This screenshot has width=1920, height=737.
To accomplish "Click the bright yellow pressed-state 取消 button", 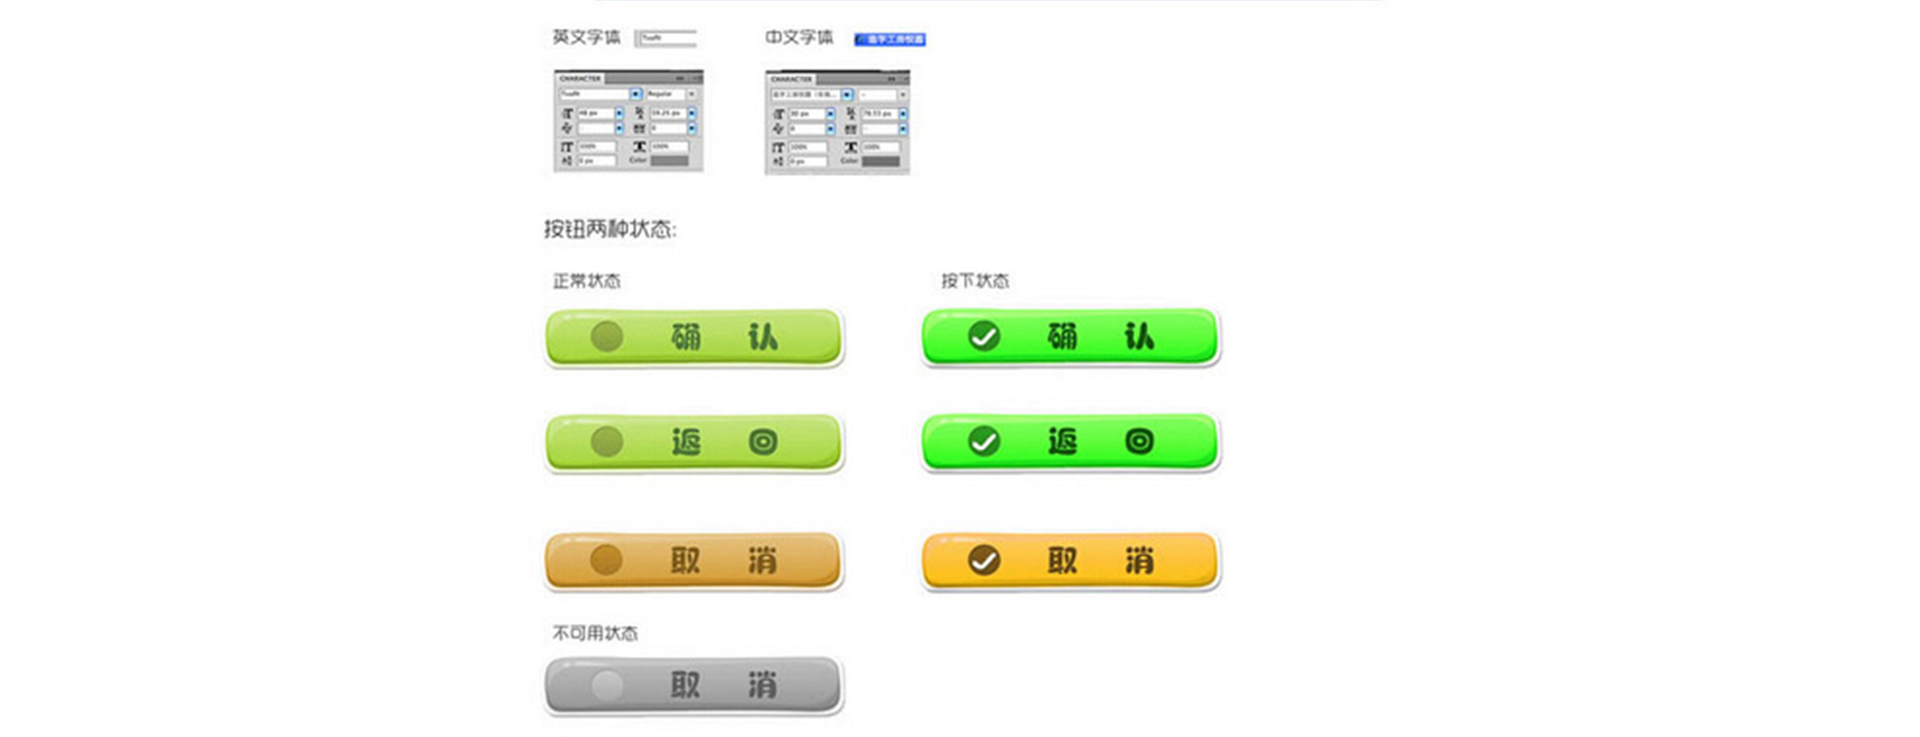I will click(1071, 561).
